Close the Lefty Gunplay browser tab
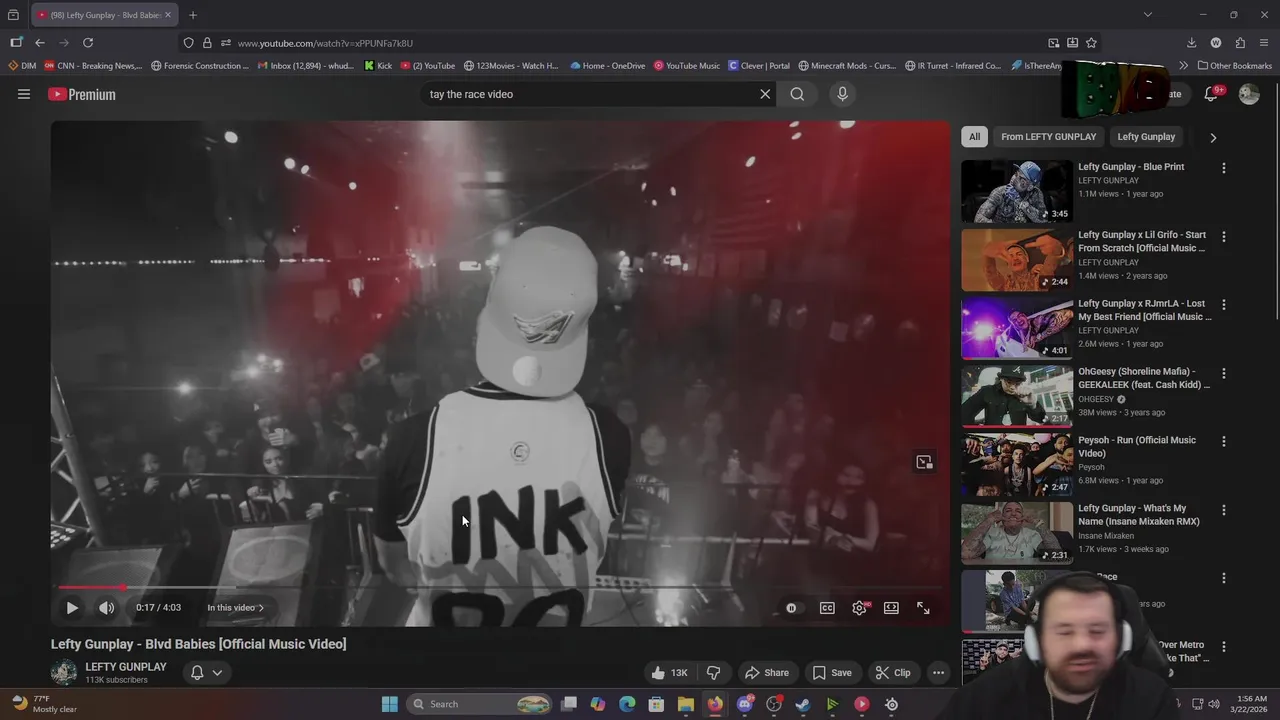Screen dimensions: 1280x720 pos(168,15)
